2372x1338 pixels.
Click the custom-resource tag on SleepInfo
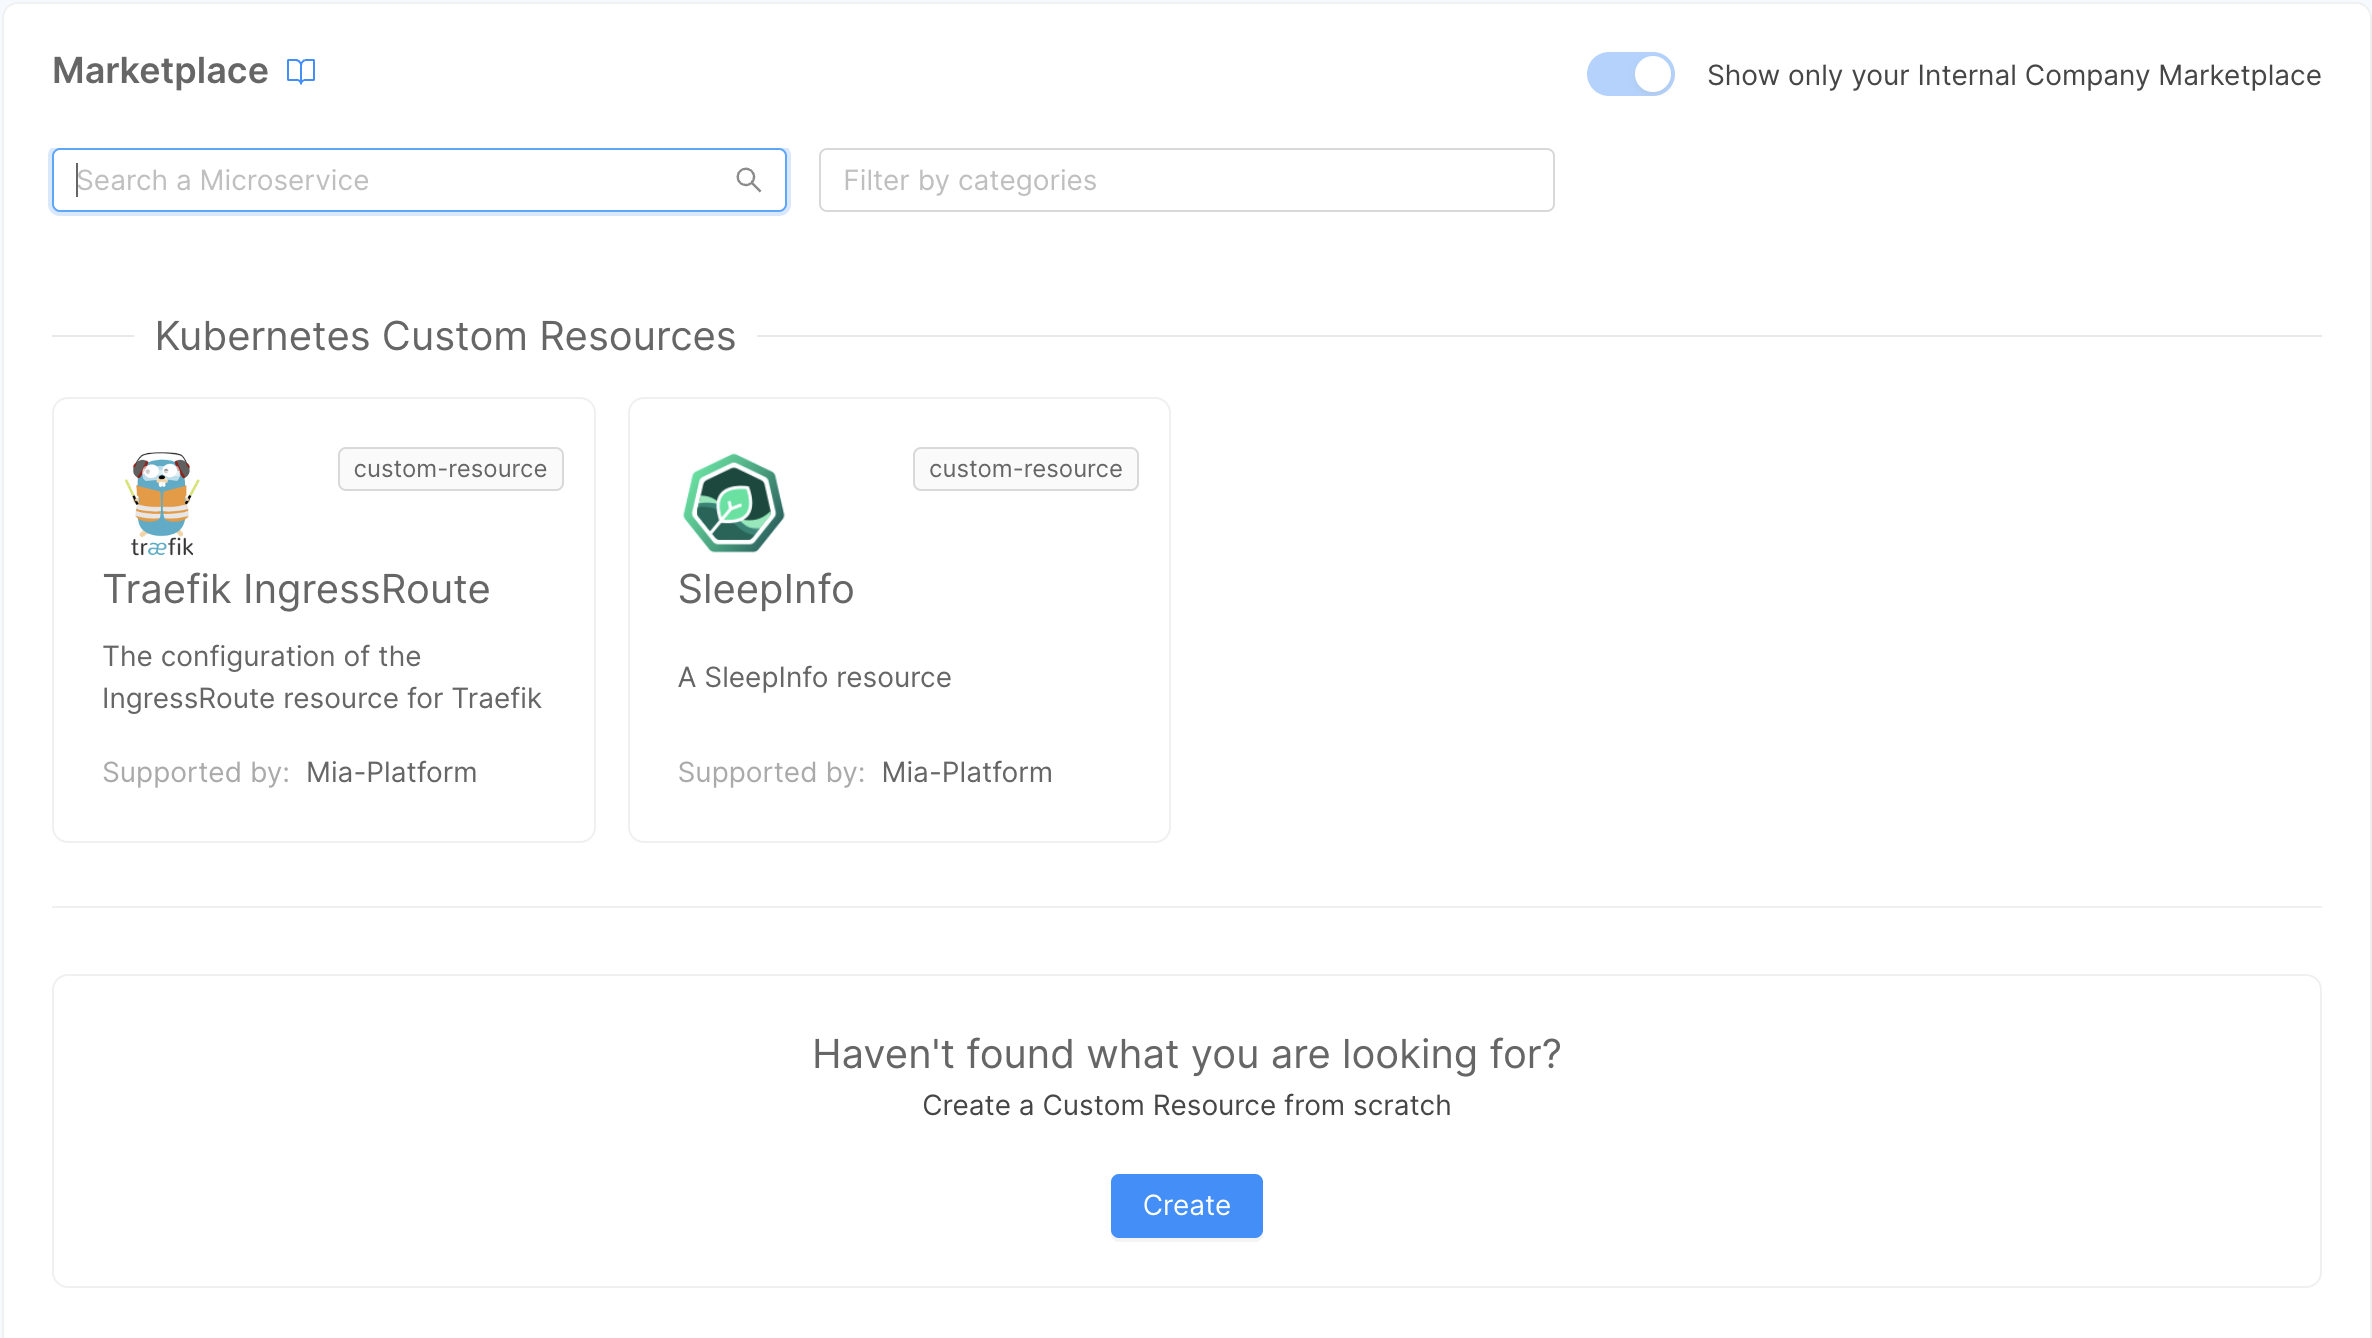click(1025, 468)
